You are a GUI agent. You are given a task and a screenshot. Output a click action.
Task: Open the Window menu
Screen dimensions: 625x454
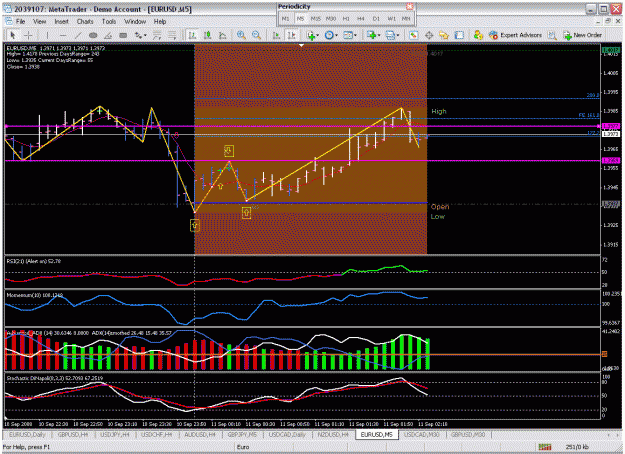pyautogui.click(x=135, y=22)
